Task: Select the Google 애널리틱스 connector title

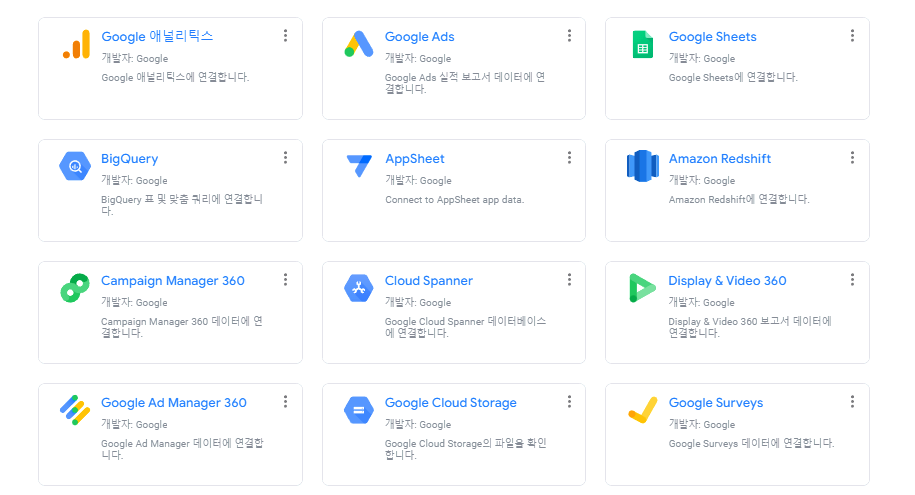Action: pyautogui.click(x=157, y=36)
